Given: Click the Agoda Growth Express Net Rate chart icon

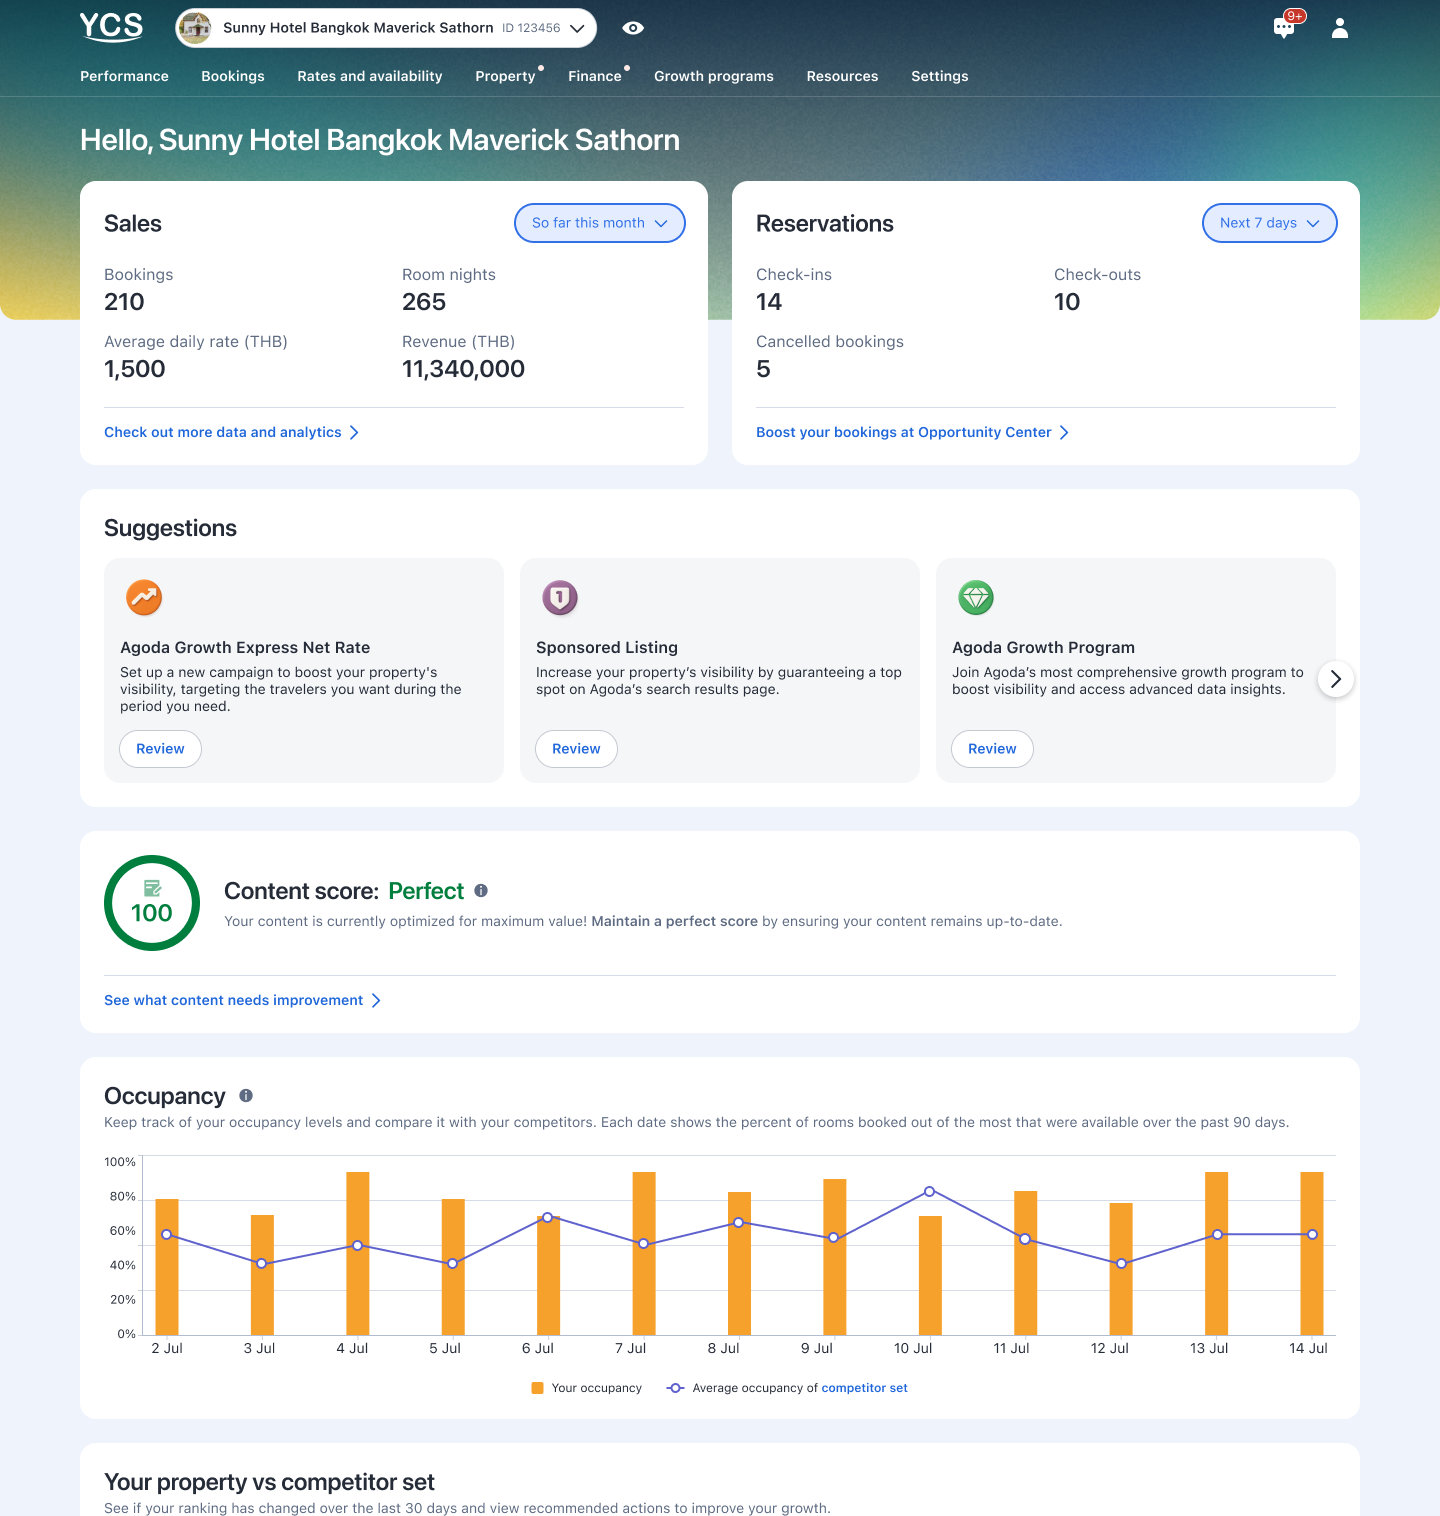Looking at the screenshot, I should coord(144,597).
